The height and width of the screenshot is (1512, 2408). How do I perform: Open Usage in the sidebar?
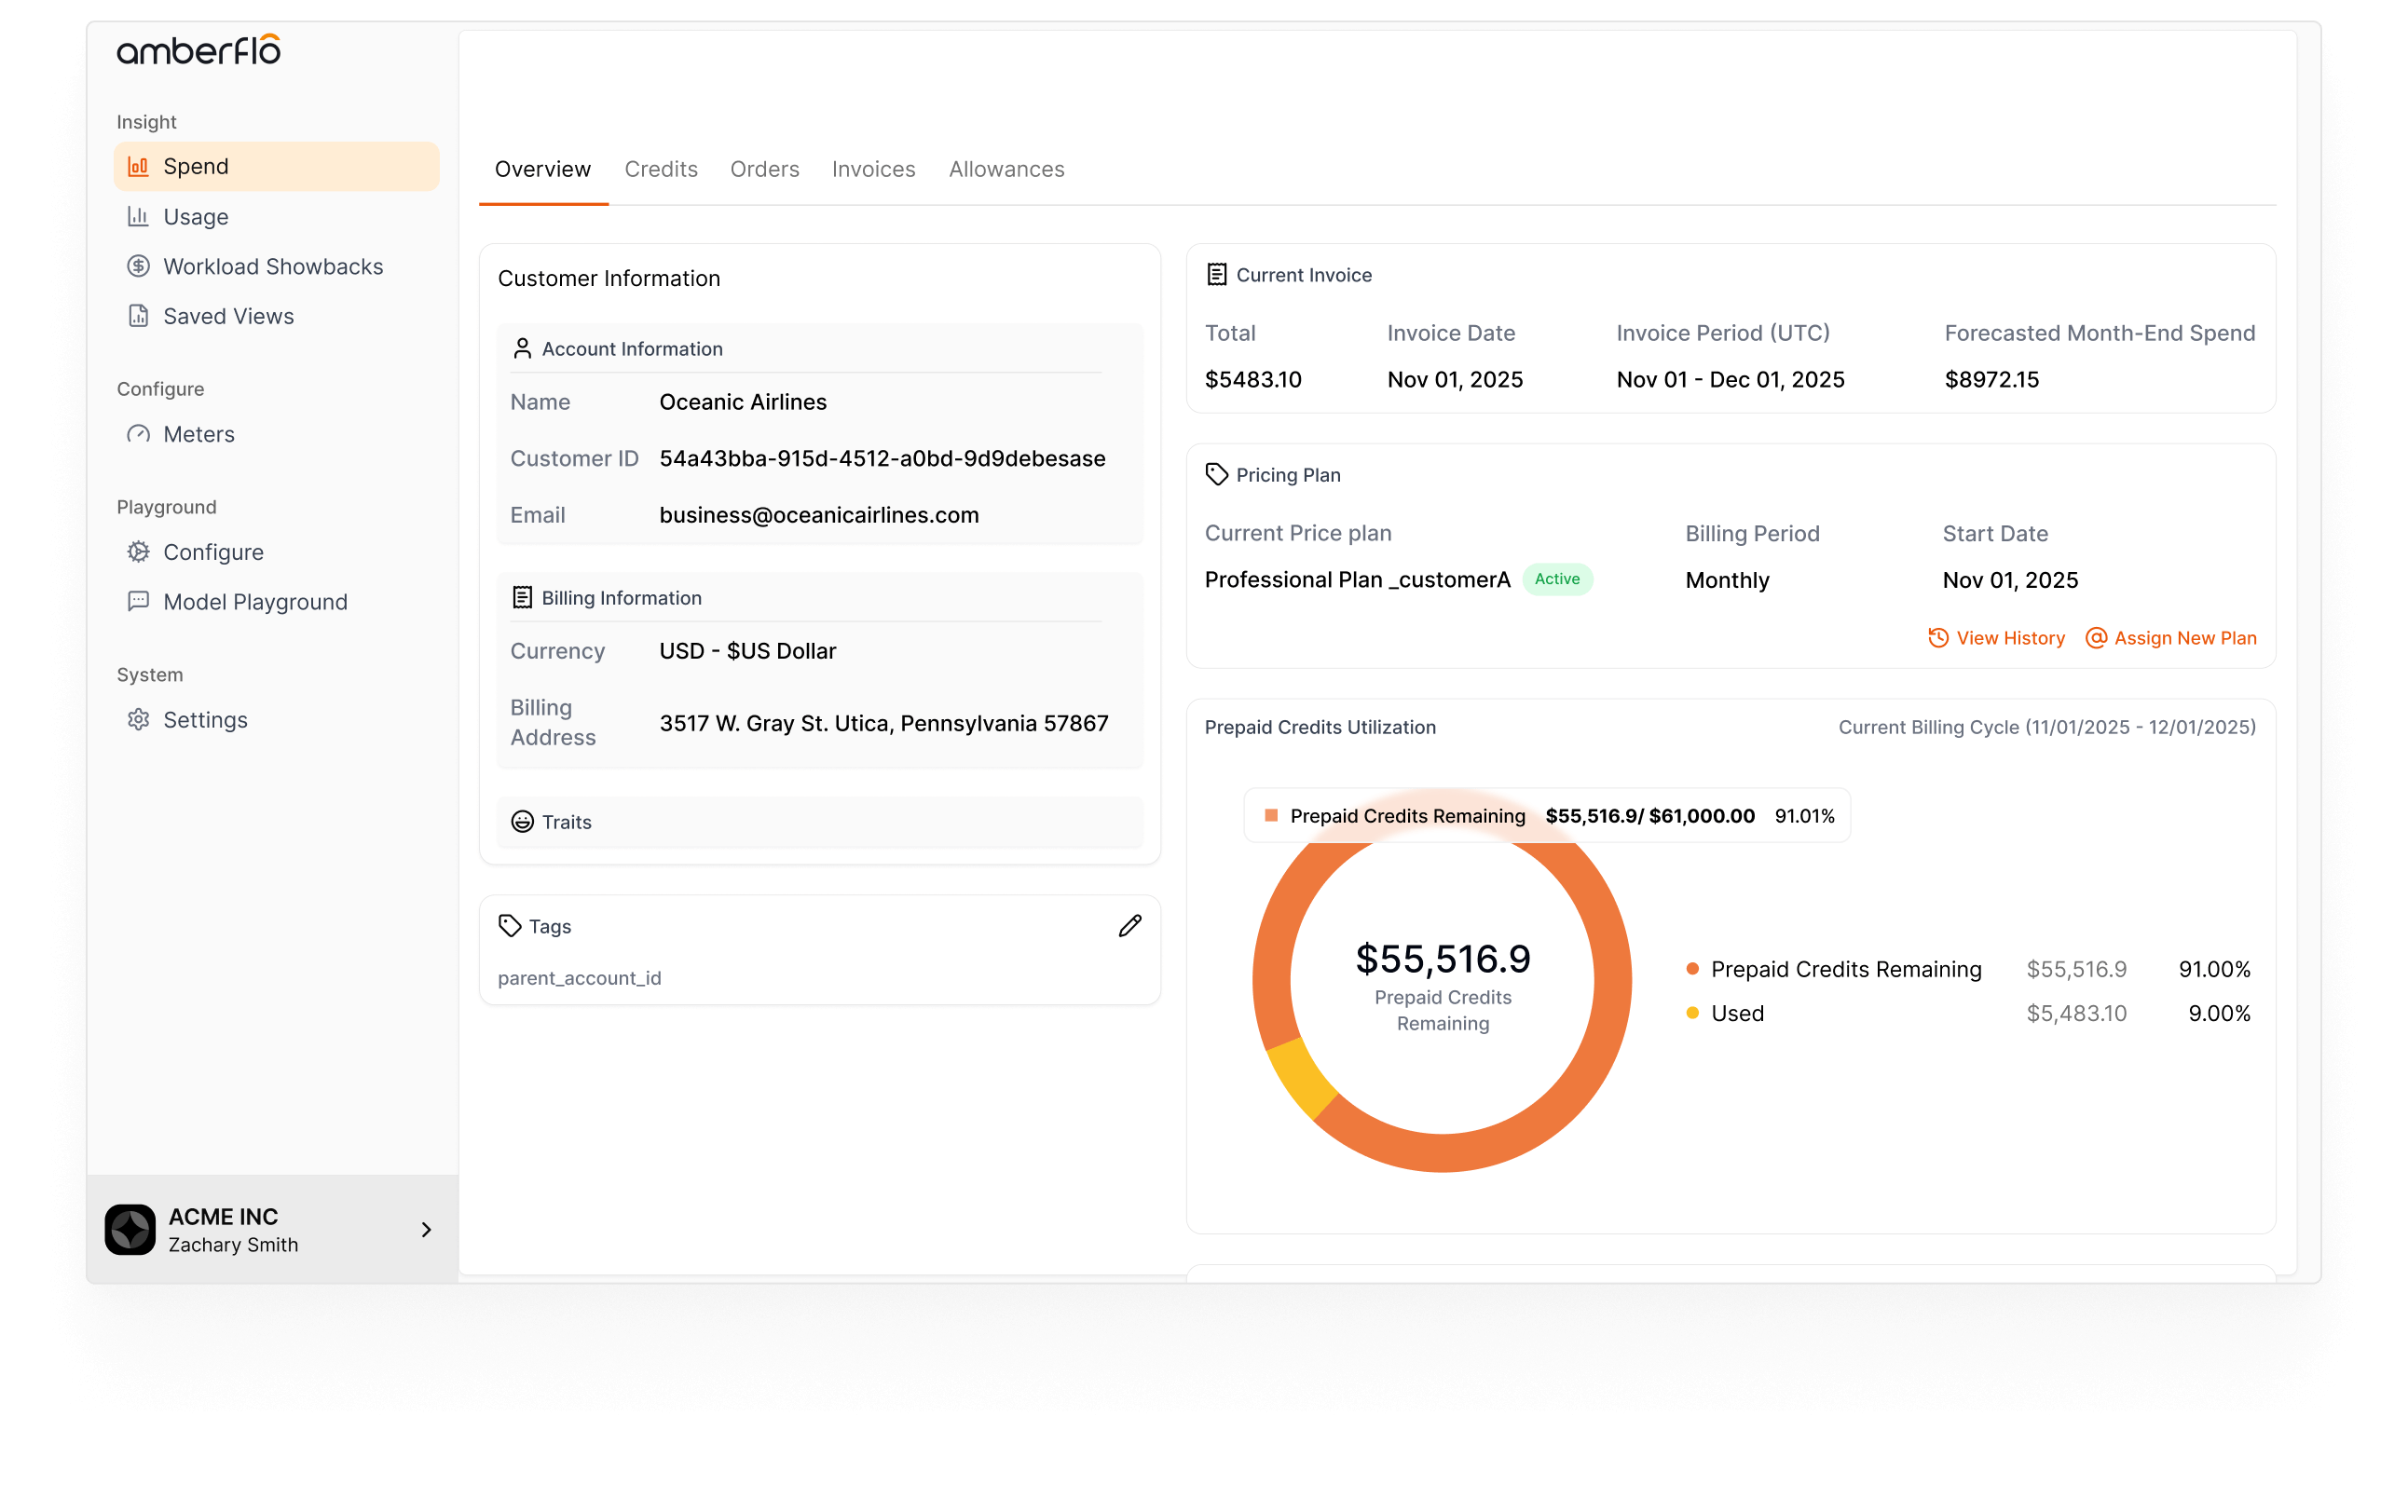click(195, 217)
